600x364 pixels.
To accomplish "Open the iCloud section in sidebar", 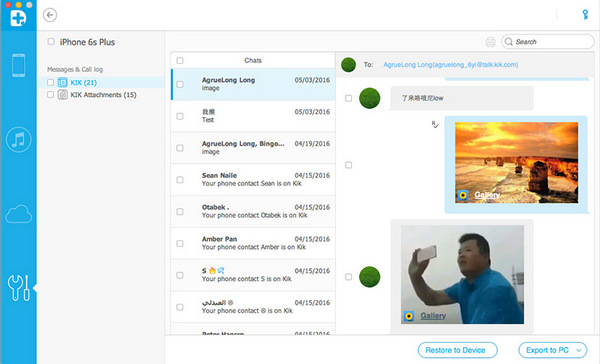I will pos(18,214).
